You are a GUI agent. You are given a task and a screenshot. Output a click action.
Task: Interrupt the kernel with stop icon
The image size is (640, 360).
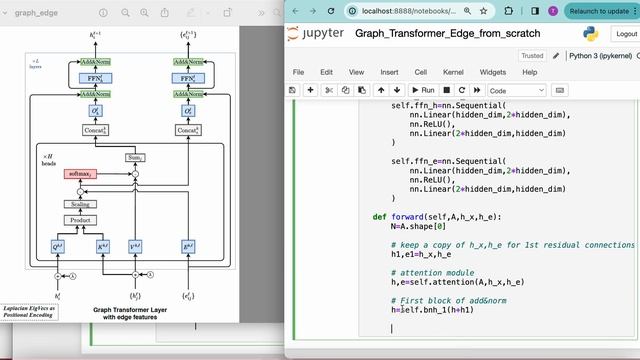[x=447, y=90]
